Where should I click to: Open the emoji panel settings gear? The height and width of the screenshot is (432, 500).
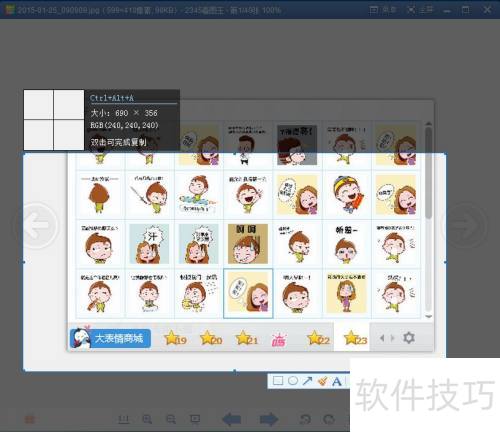point(409,338)
